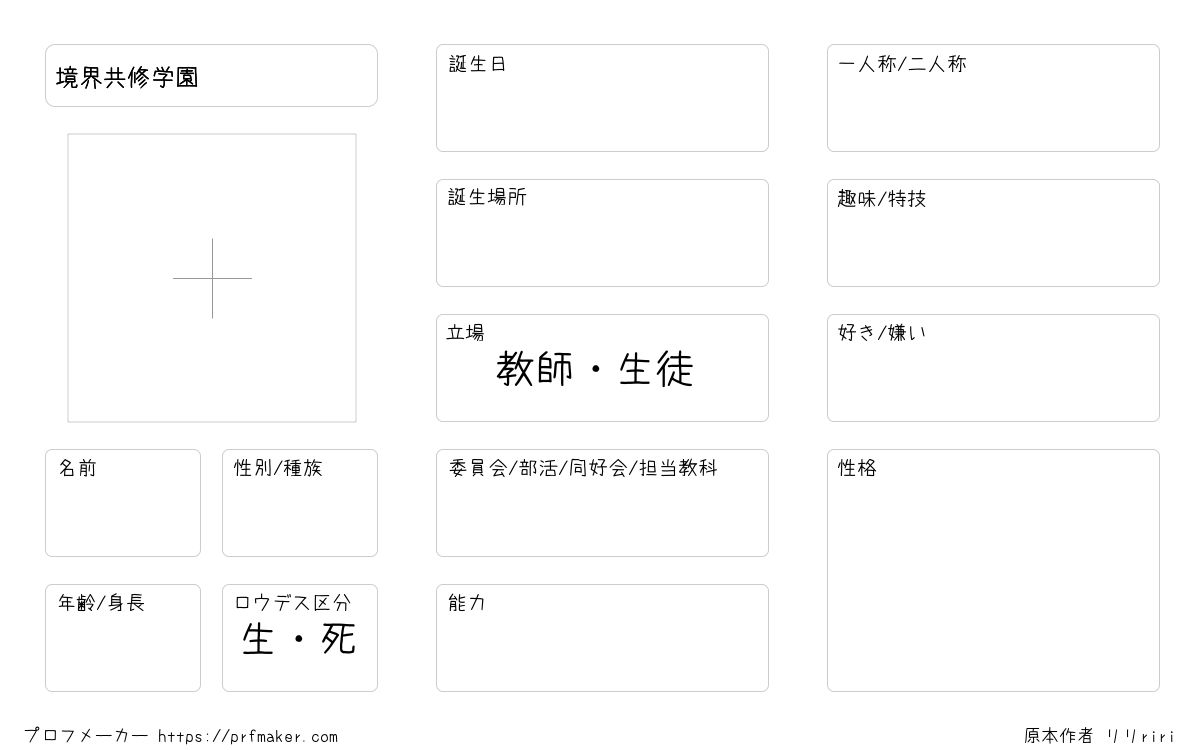The height and width of the screenshot is (750, 1200).
Task: Click into the 名前 field
Action: coord(122,512)
